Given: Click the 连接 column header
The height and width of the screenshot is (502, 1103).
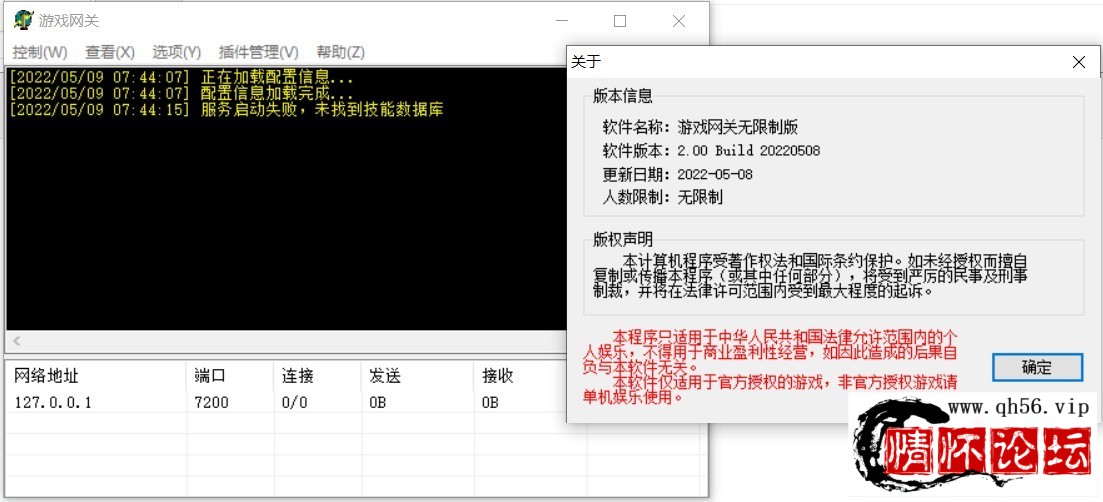Looking at the screenshot, I should click(x=318, y=377).
